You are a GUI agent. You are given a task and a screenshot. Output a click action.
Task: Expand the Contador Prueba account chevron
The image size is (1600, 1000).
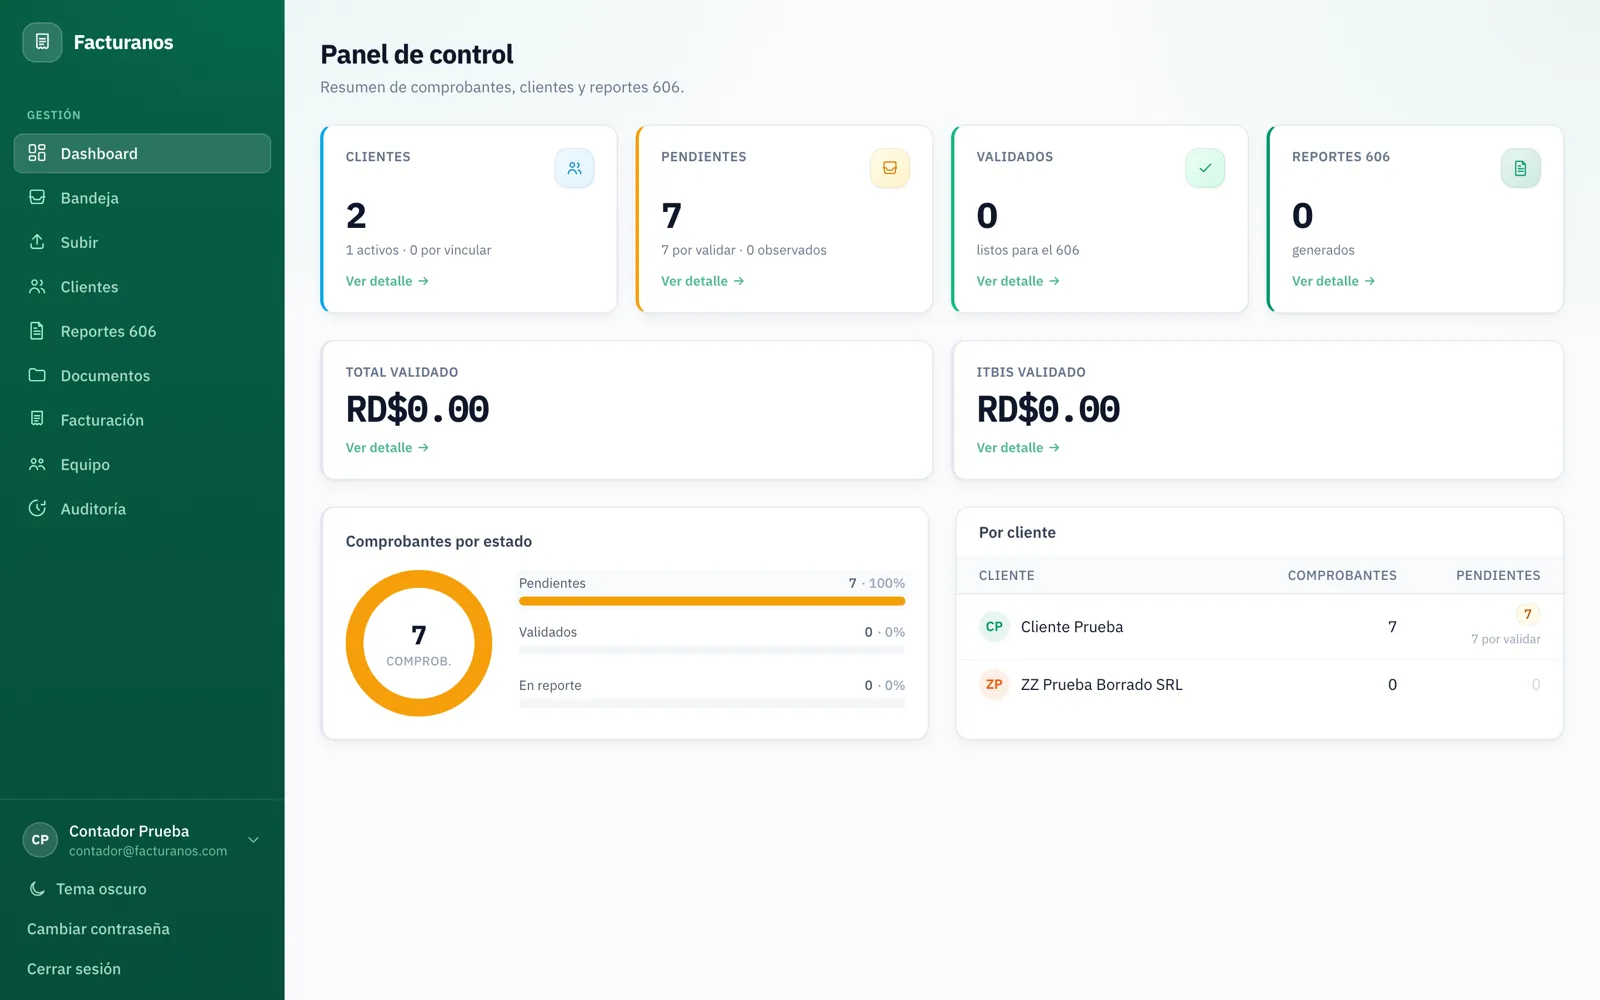pos(254,840)
